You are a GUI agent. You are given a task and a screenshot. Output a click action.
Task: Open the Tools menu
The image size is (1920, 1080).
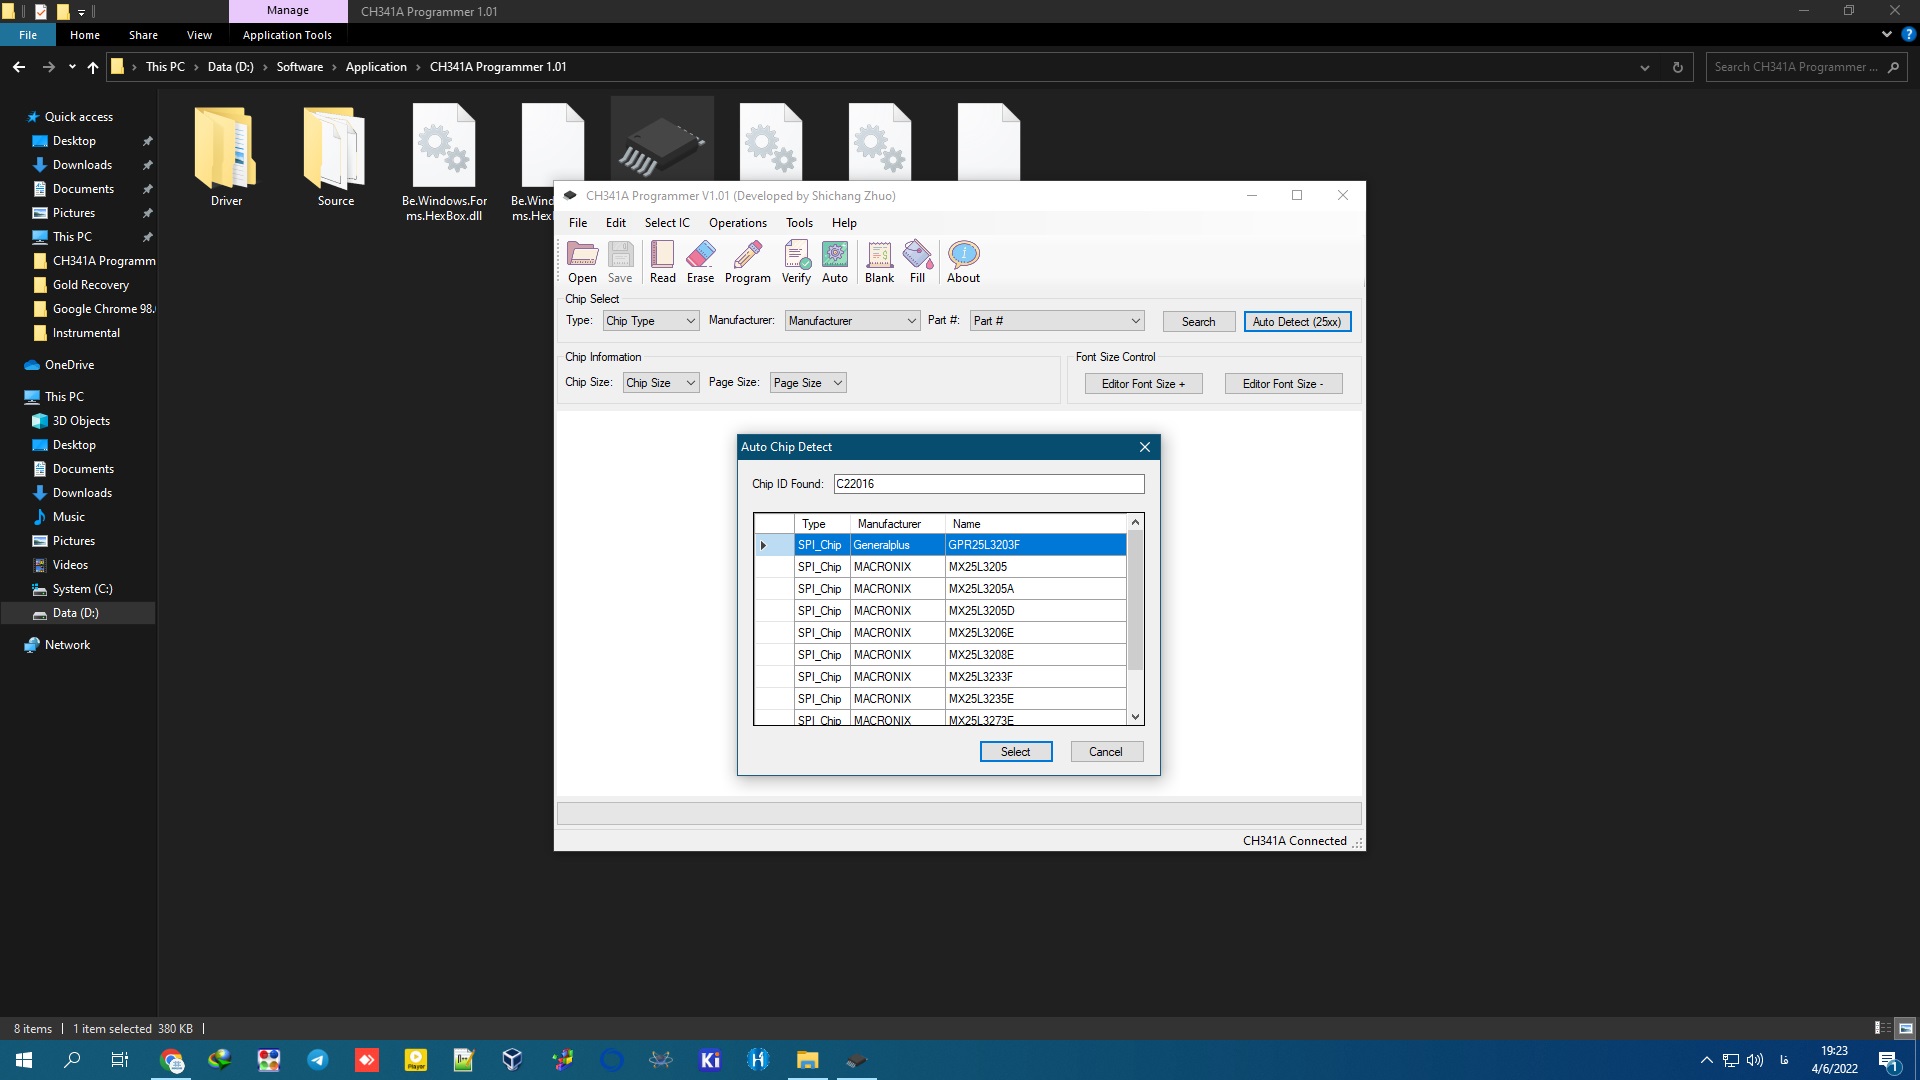[x=799, y=223]
